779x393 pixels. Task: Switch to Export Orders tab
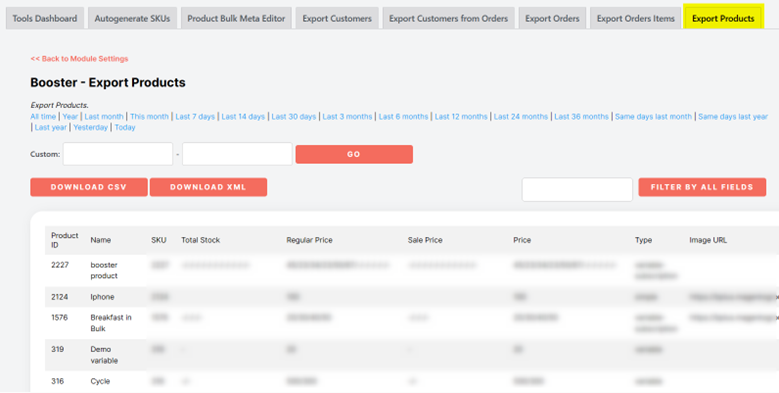(x=552, y=18)
